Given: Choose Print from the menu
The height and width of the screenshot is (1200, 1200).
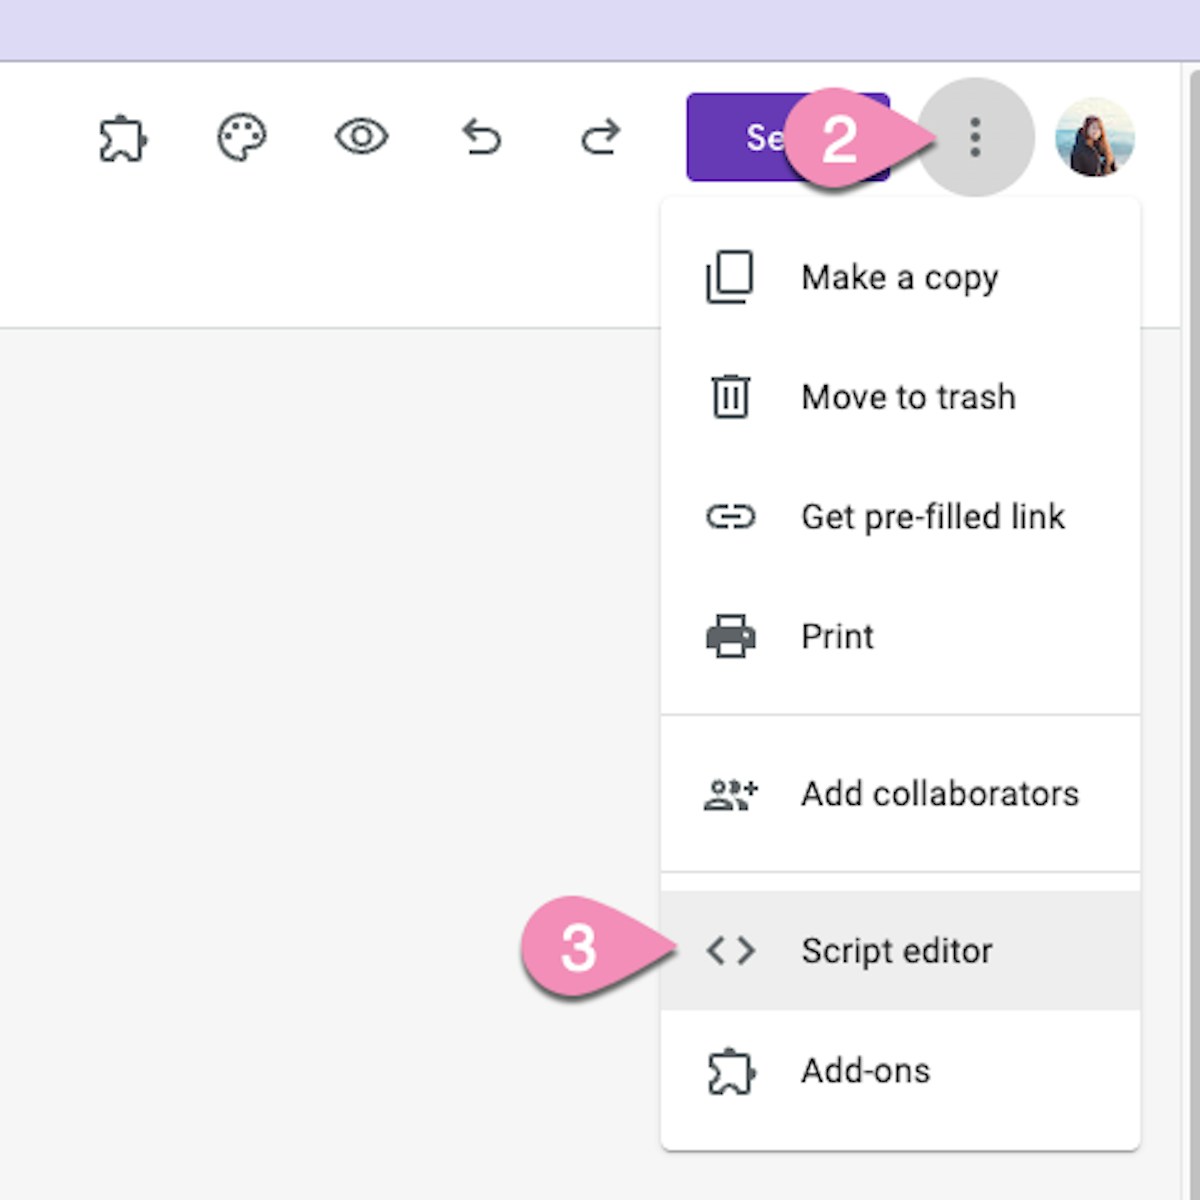Looking at the screenshot, I should 837,637.
